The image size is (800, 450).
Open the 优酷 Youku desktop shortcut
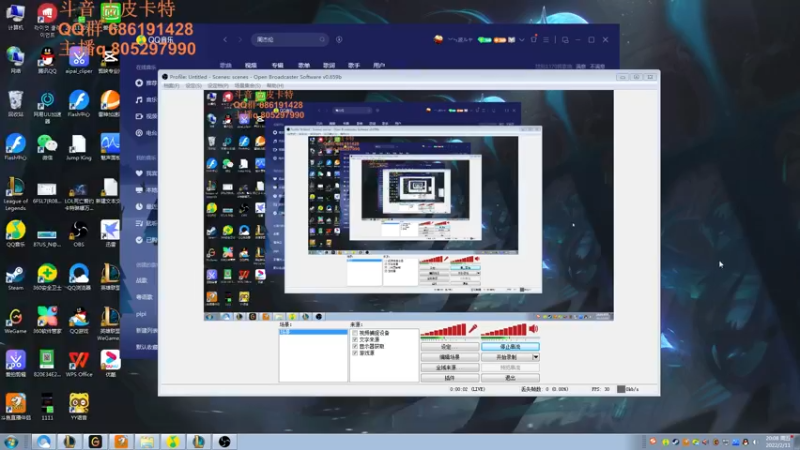point(110,364)
